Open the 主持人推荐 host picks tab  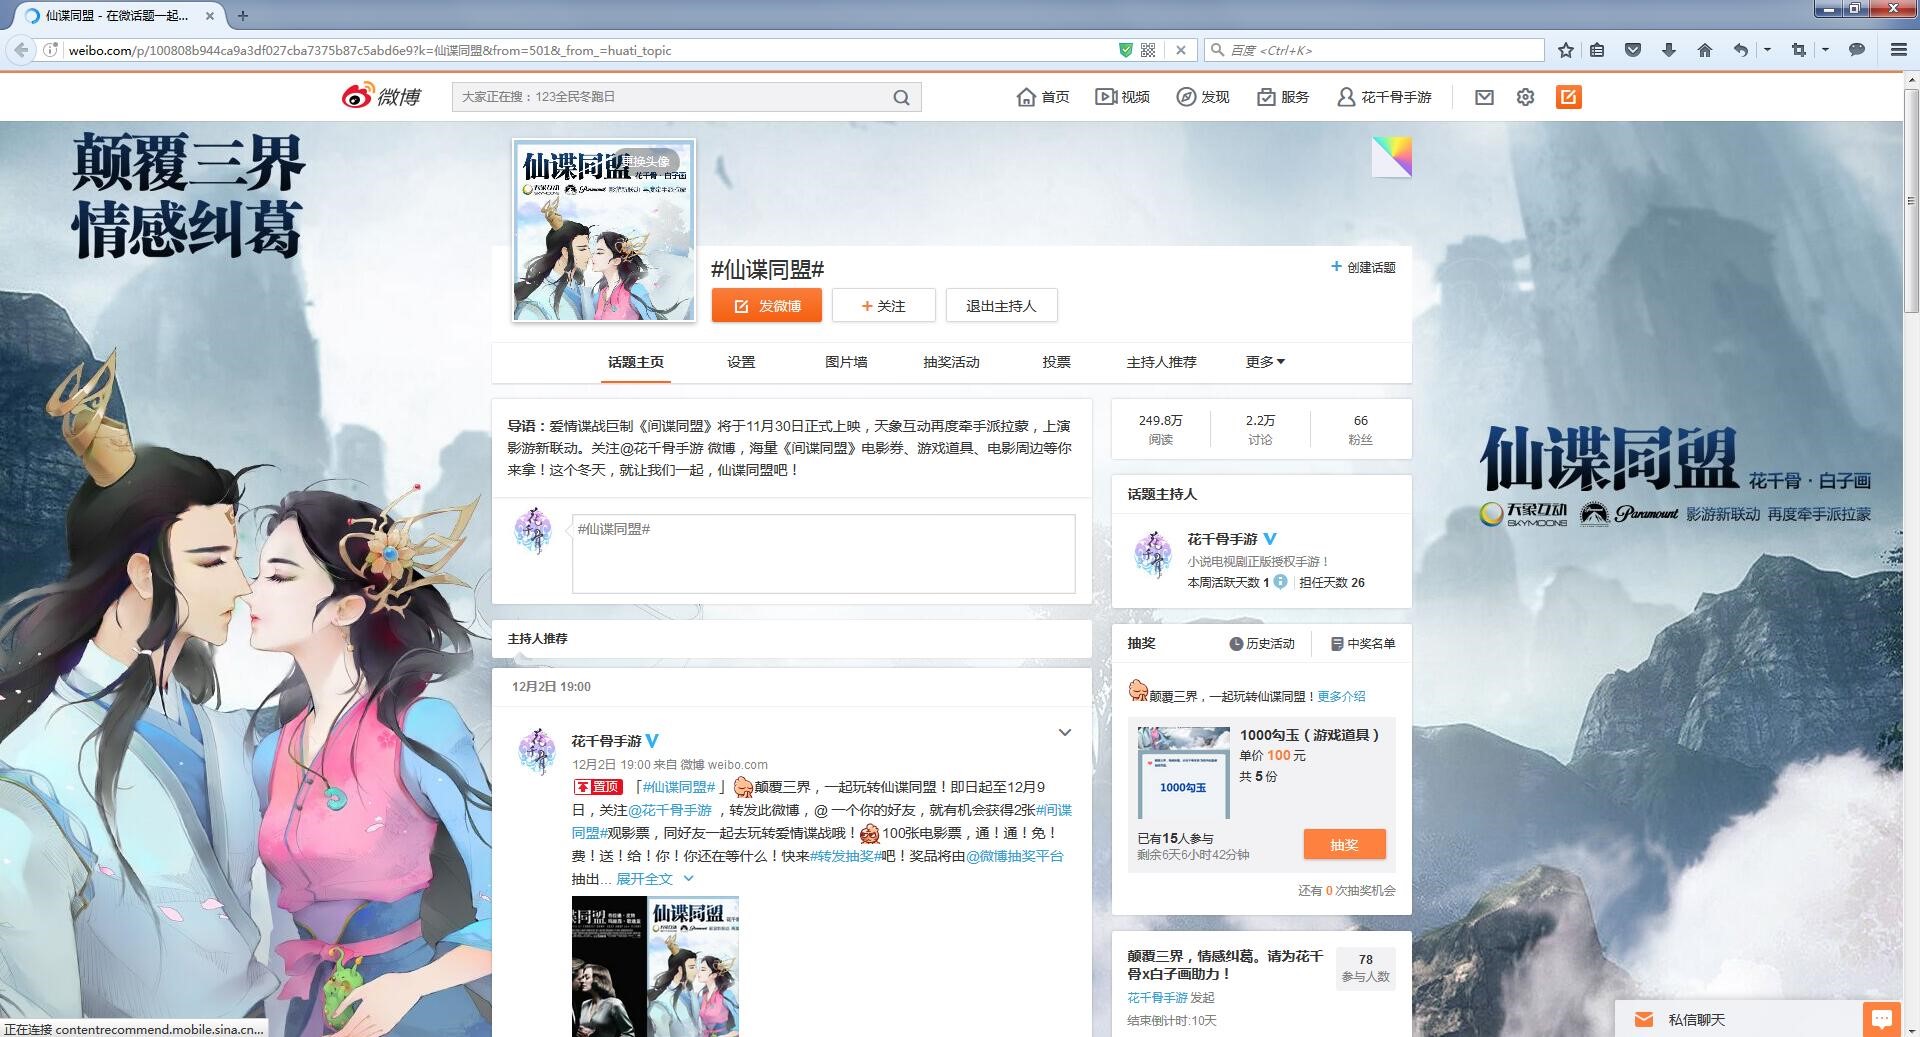point(1161,362)
